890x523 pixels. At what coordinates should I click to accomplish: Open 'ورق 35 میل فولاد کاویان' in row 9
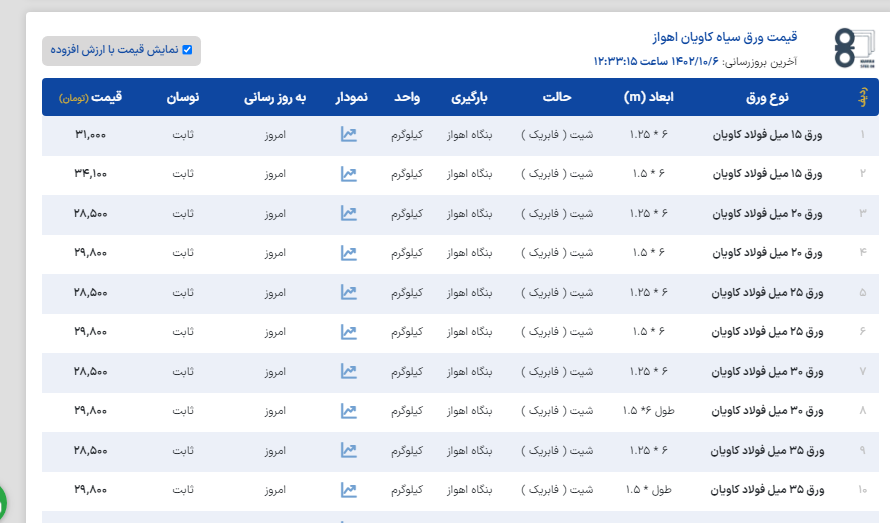[769, 450]
